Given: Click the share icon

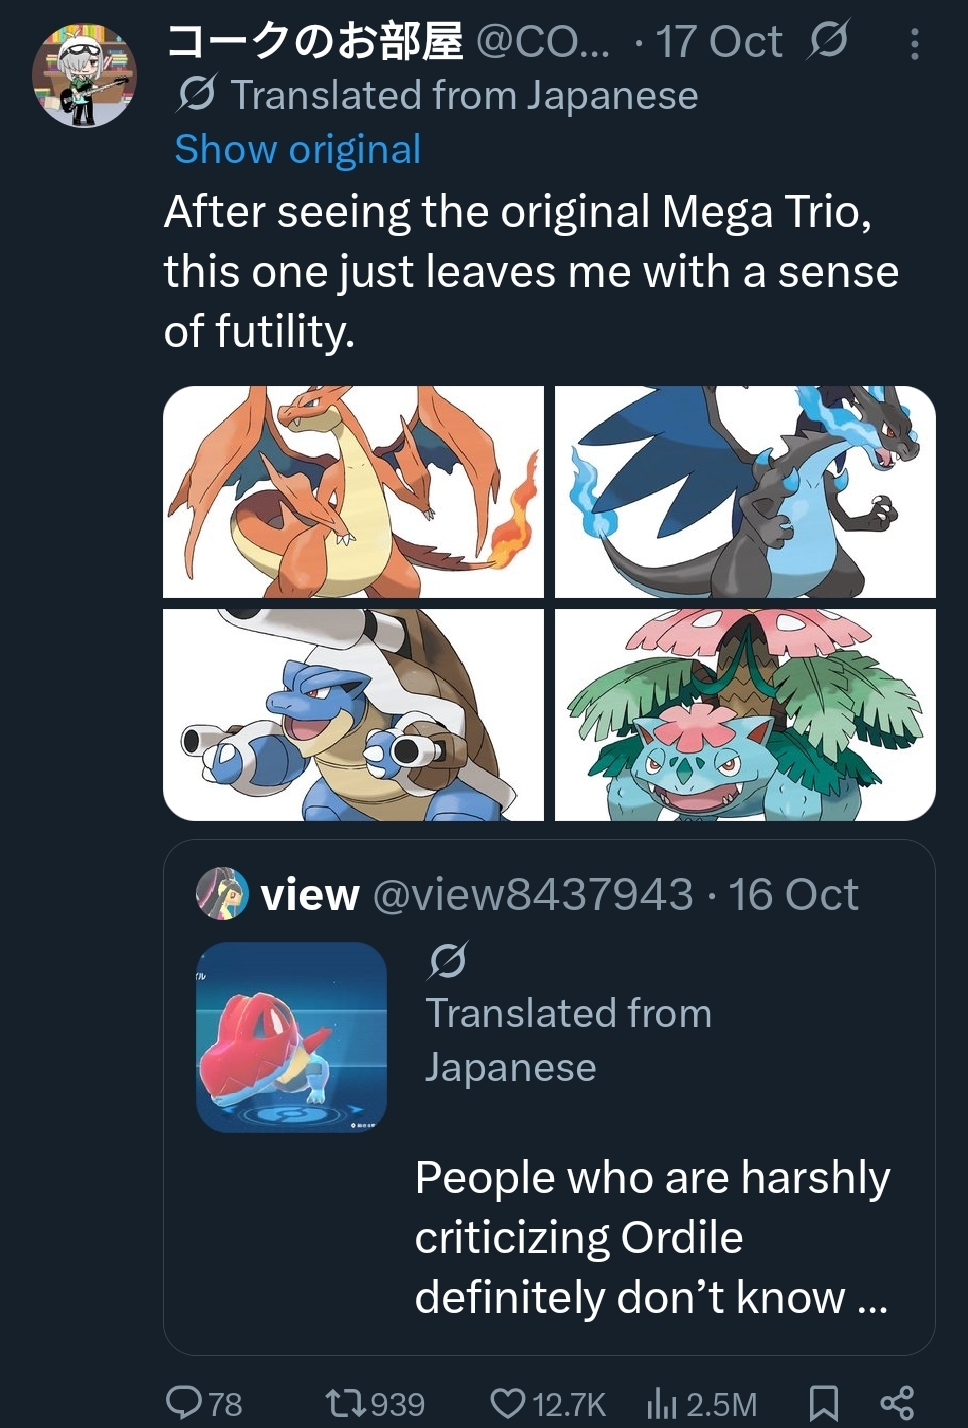Looking at the screenshot, I should (x=897, y=1402).
